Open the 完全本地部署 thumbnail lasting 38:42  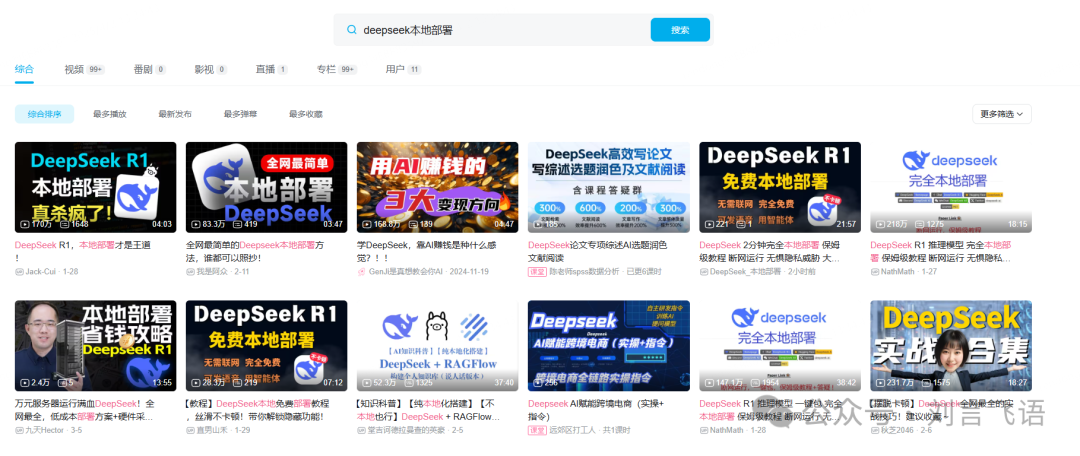pyautogui.click(x=780, y=346)
